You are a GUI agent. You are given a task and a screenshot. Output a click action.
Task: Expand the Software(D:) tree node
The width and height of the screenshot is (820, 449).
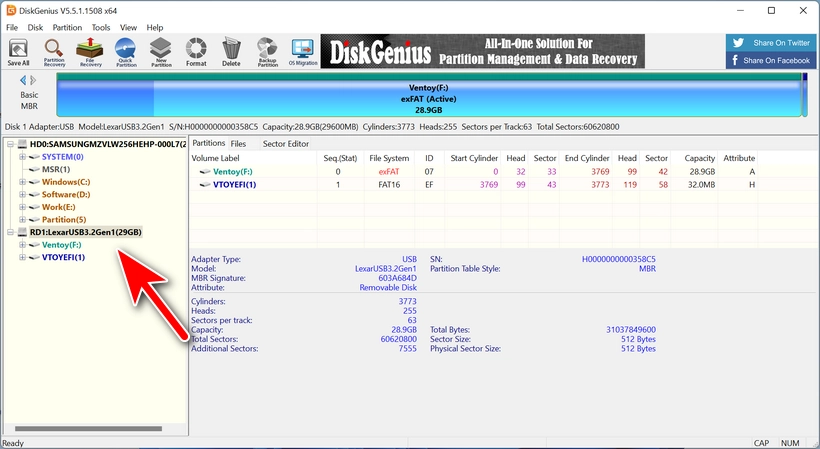[x=22, y=194]
